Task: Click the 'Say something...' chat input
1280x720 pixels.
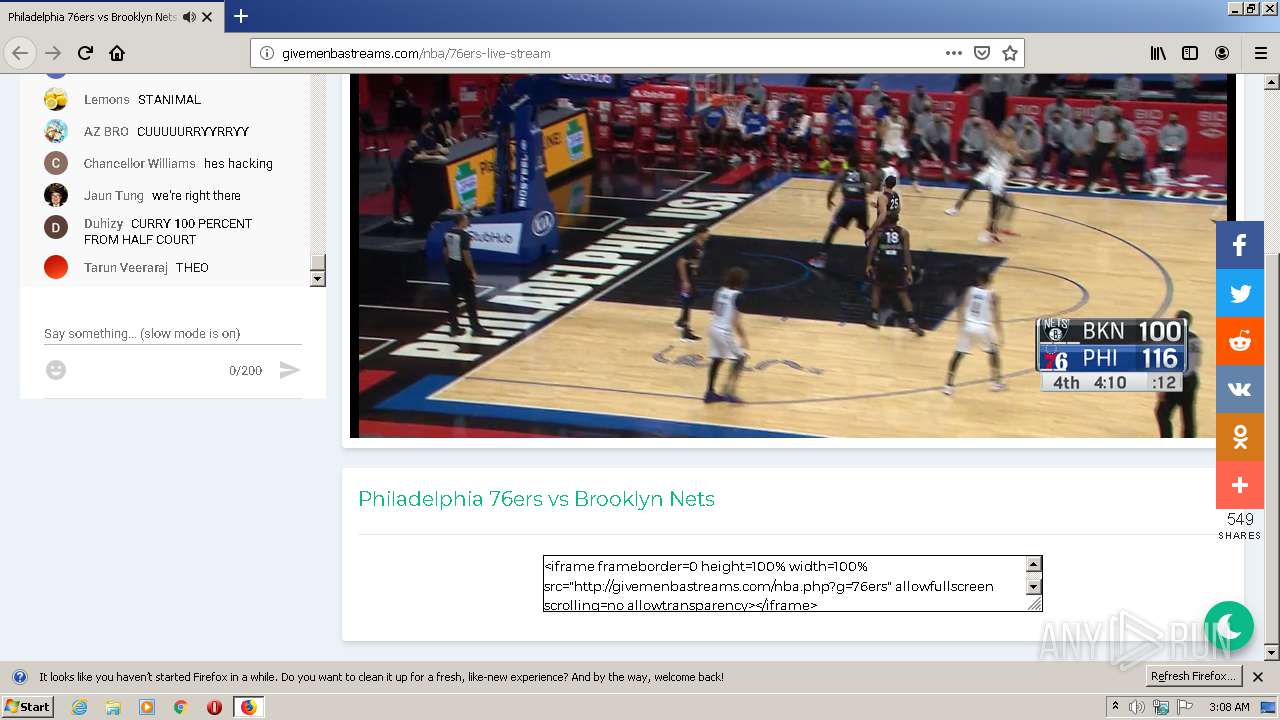Action: [x=172, y=333]
